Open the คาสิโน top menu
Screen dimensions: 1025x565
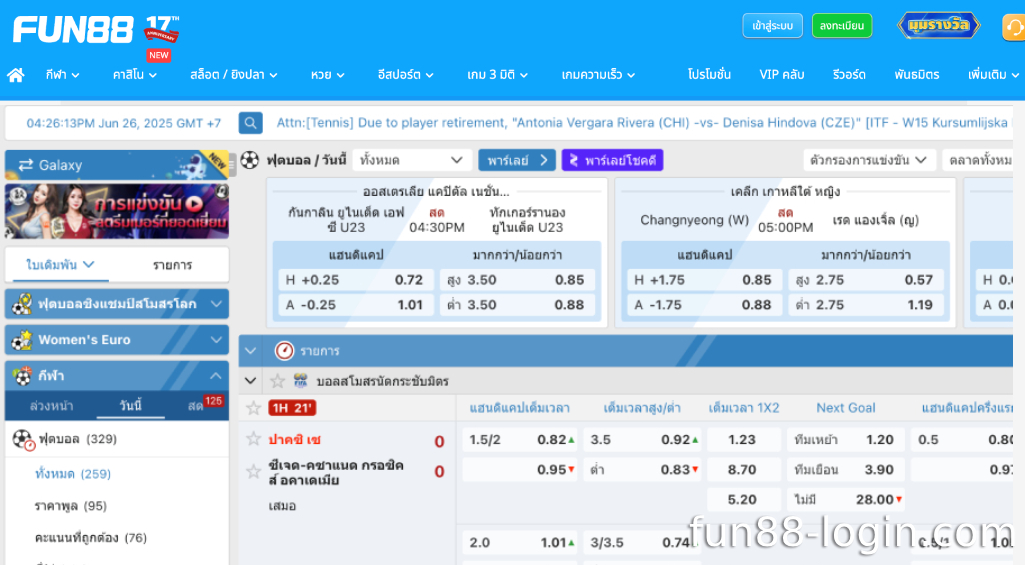135,75
